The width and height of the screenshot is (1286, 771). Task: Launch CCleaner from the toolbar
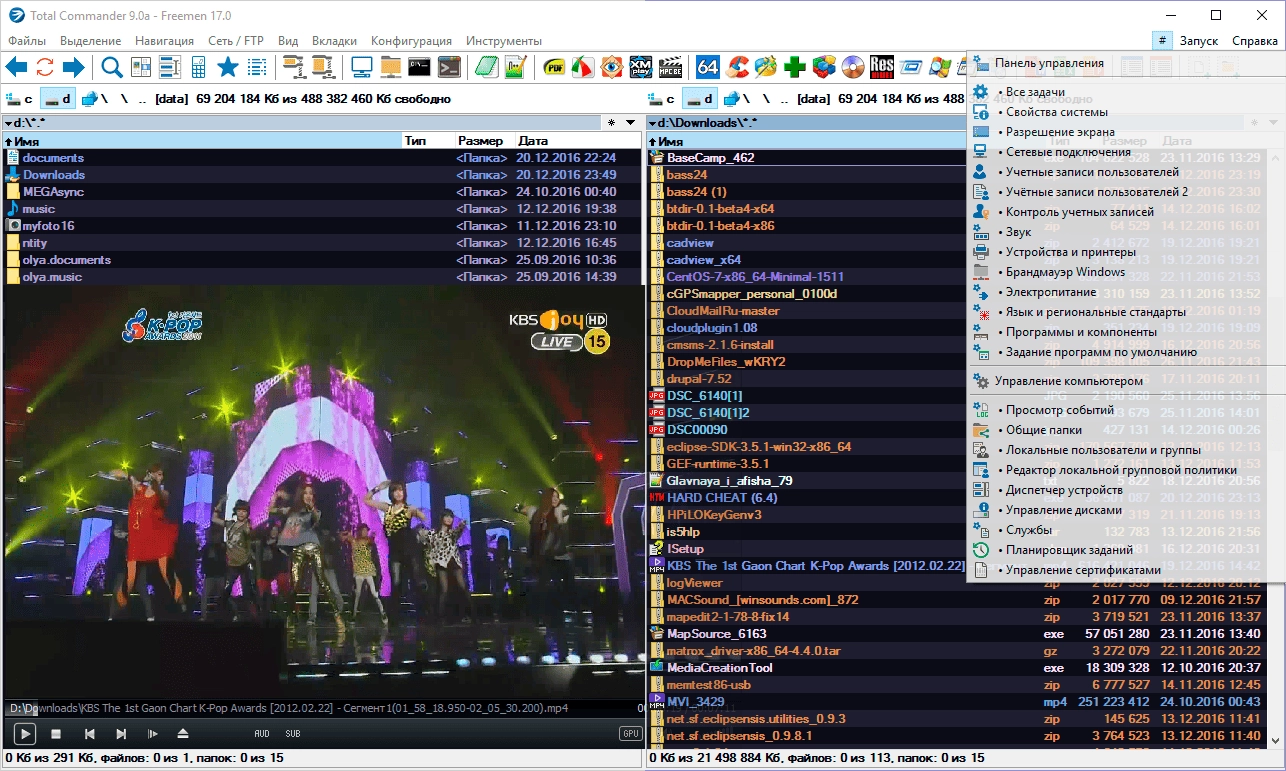pos(737,68)
